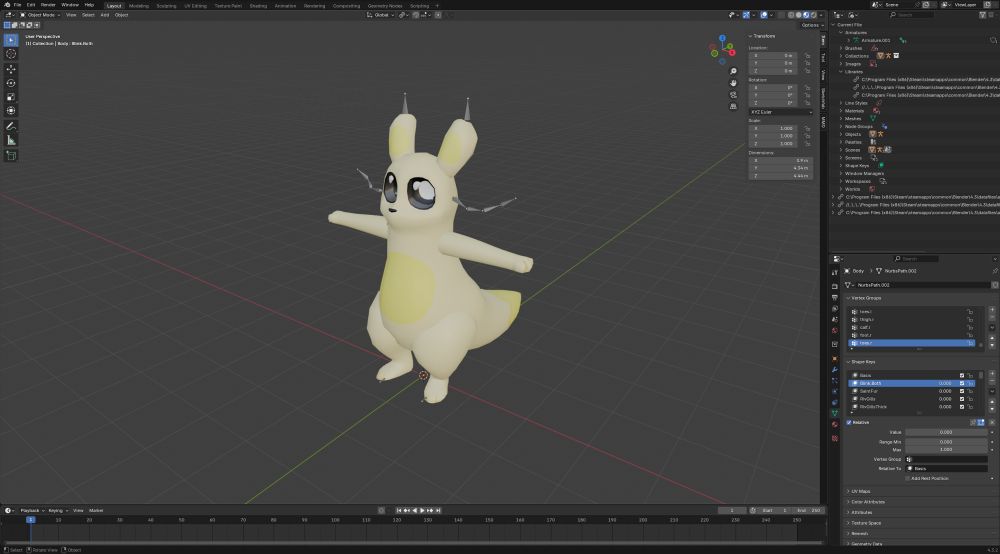Image resolution: width=1000 pixels, height=554 pixels.
Task: Toggle lock on tiptoe.r vertex group
Action: pos(970,343)
